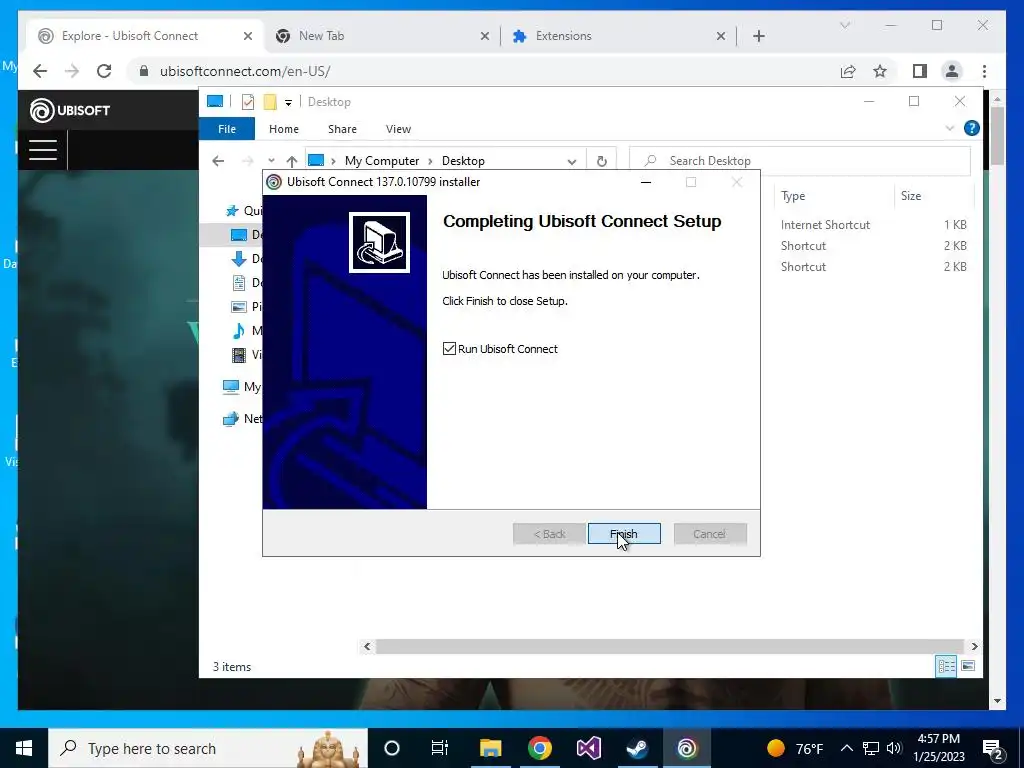Open Chrome three-dot menu
1024x768 pixels.
pyautogui.click(x=984, y=71)
